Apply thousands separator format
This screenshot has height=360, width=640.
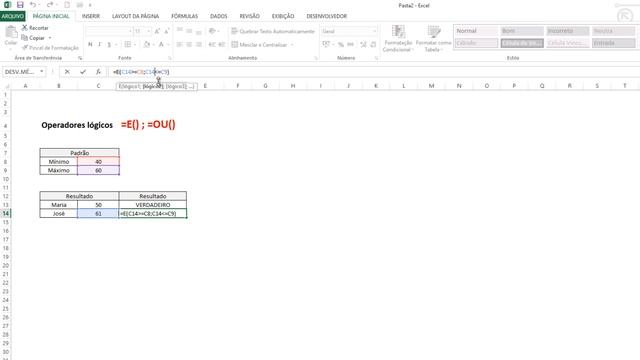(351, 44)
